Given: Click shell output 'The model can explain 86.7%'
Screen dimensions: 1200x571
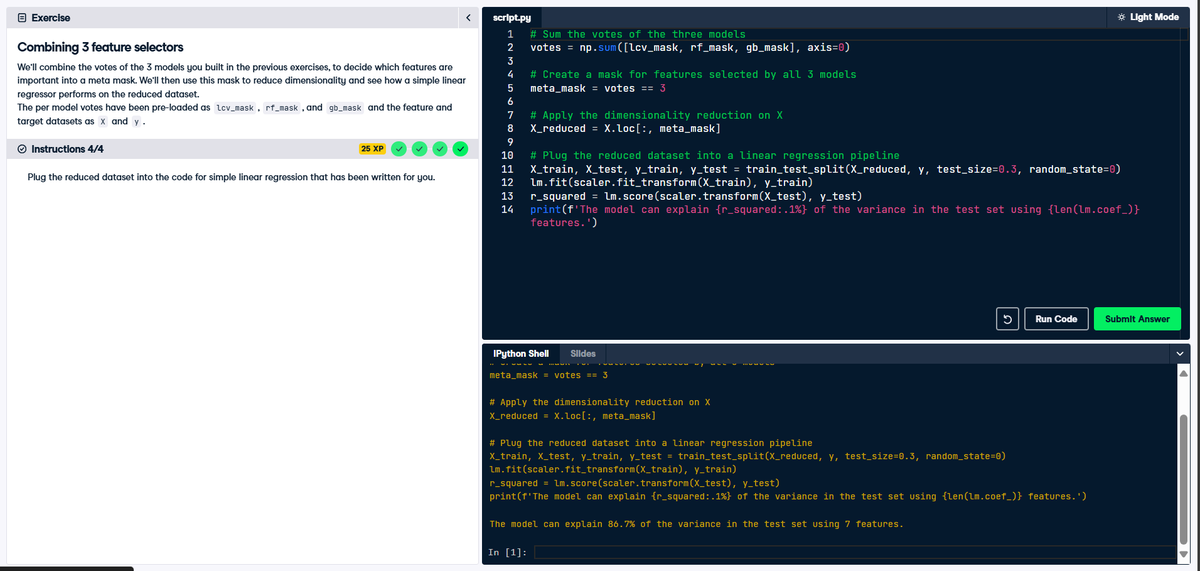Looking at the screenshot, I should (x=696, y=524).
